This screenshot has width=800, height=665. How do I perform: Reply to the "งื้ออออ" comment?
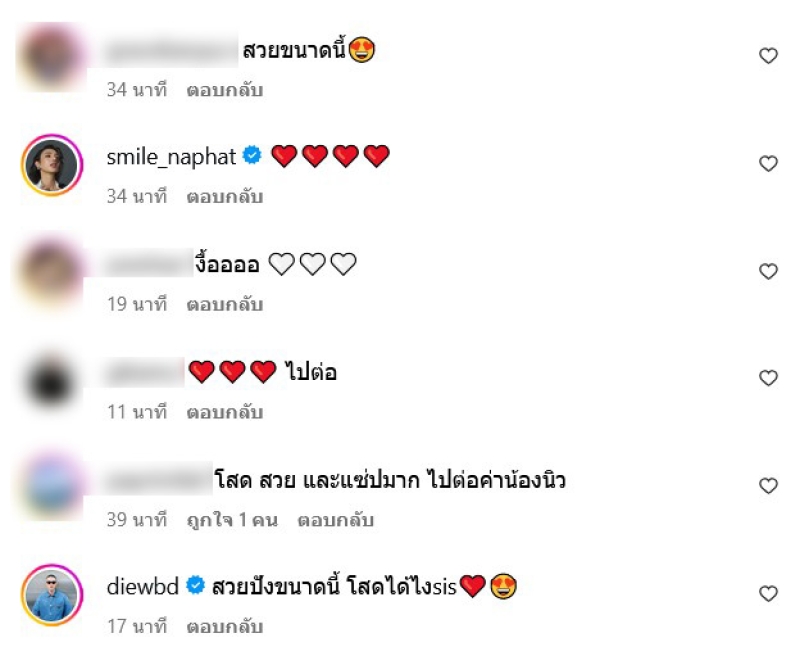tap(224, 305)
